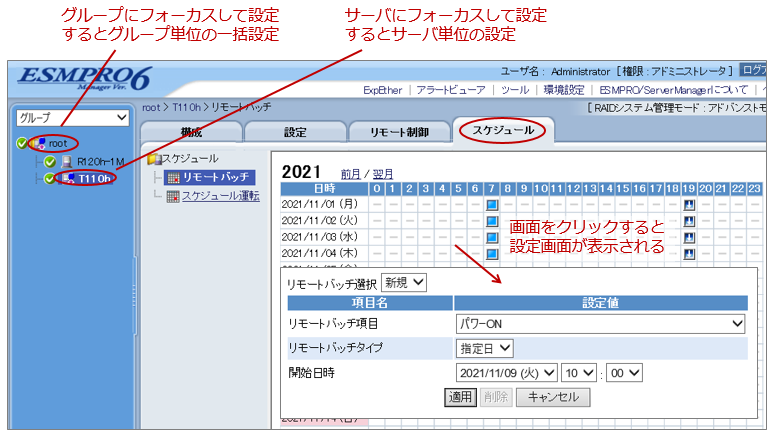Click the 19 o'clock schedule icon on 2021/11/01
Screen dimensions: 773x439
click(x=689, y=205)
